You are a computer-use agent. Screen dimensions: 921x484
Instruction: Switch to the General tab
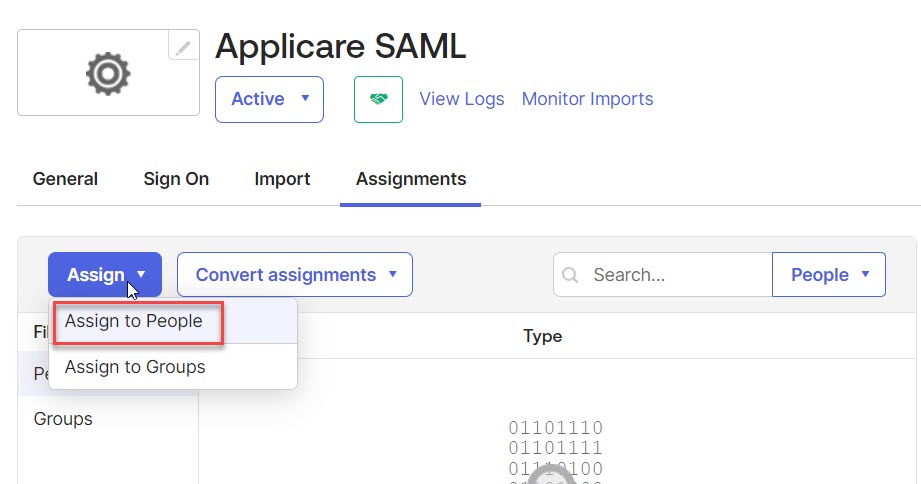65,179
